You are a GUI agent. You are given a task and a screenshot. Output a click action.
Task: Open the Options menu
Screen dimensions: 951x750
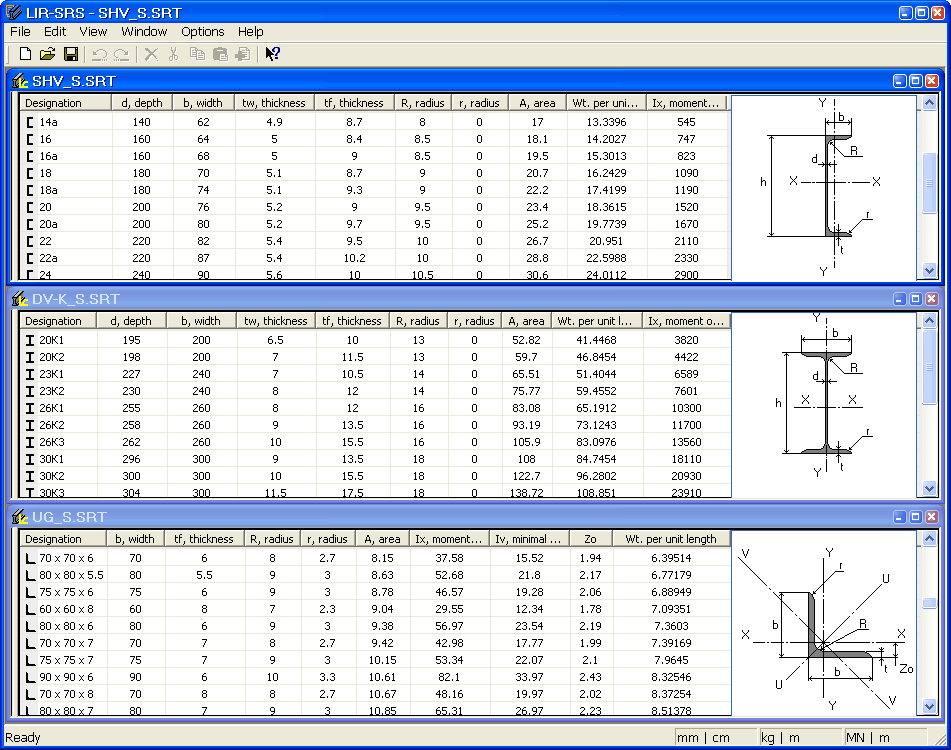(x=202, y=32)
